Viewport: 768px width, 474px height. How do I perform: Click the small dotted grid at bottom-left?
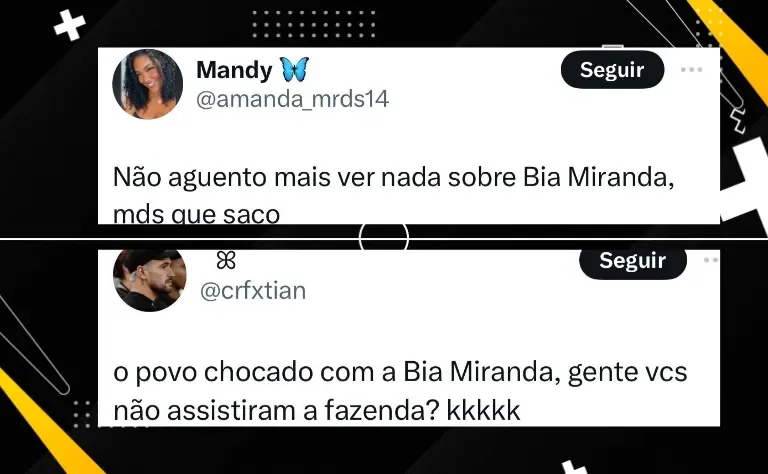coord(83,414)
